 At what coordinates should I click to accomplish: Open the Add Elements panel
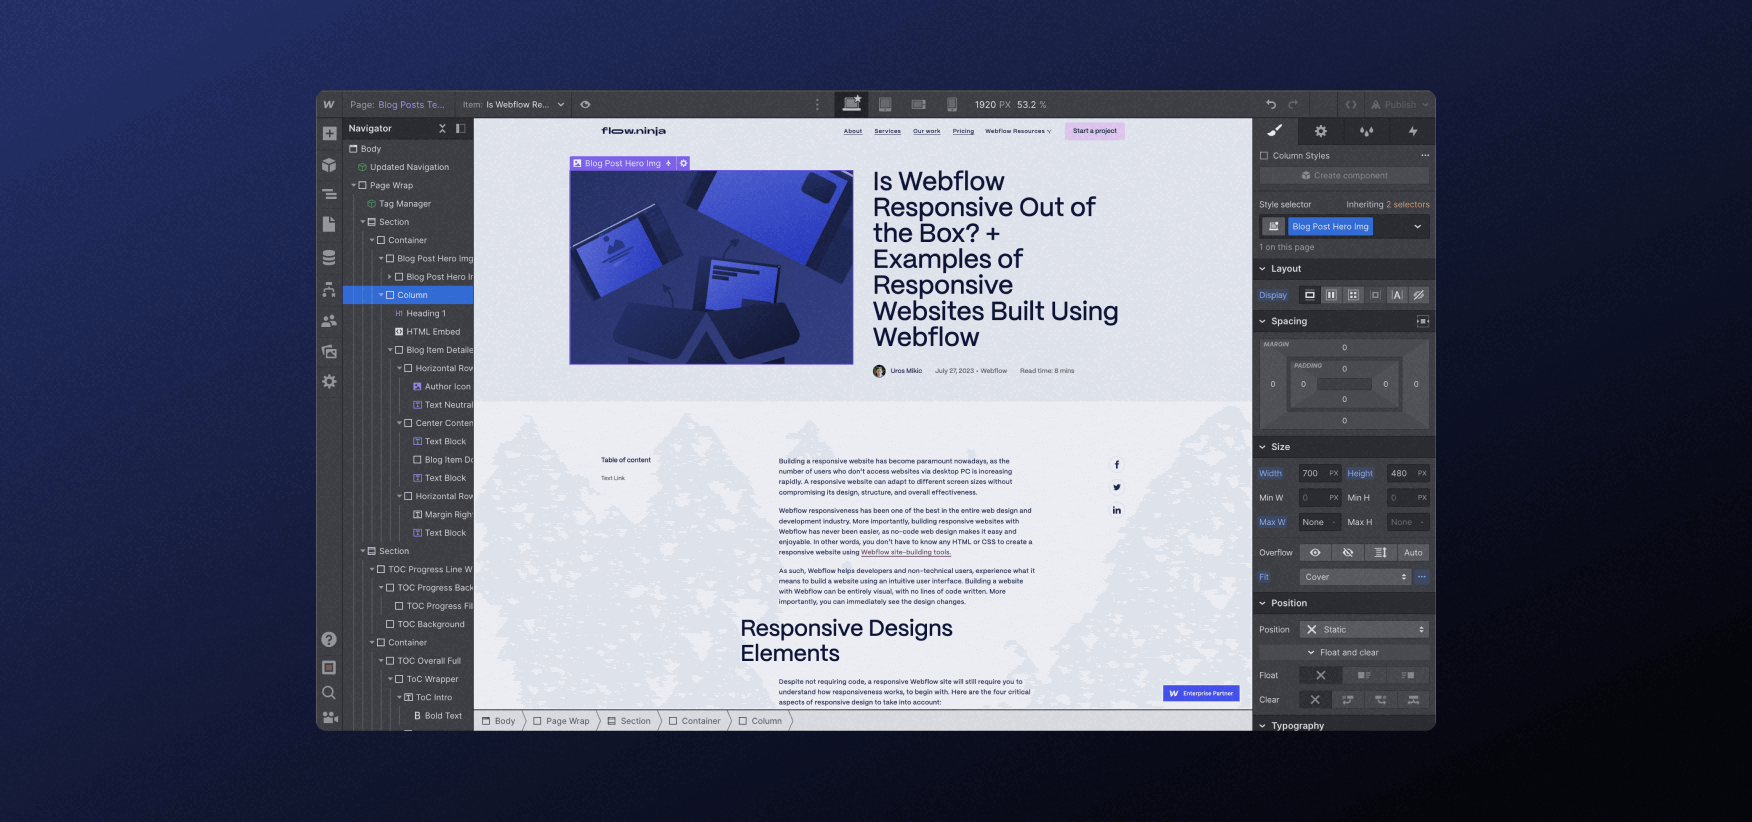pyautogui.click(x=329, y=134)
